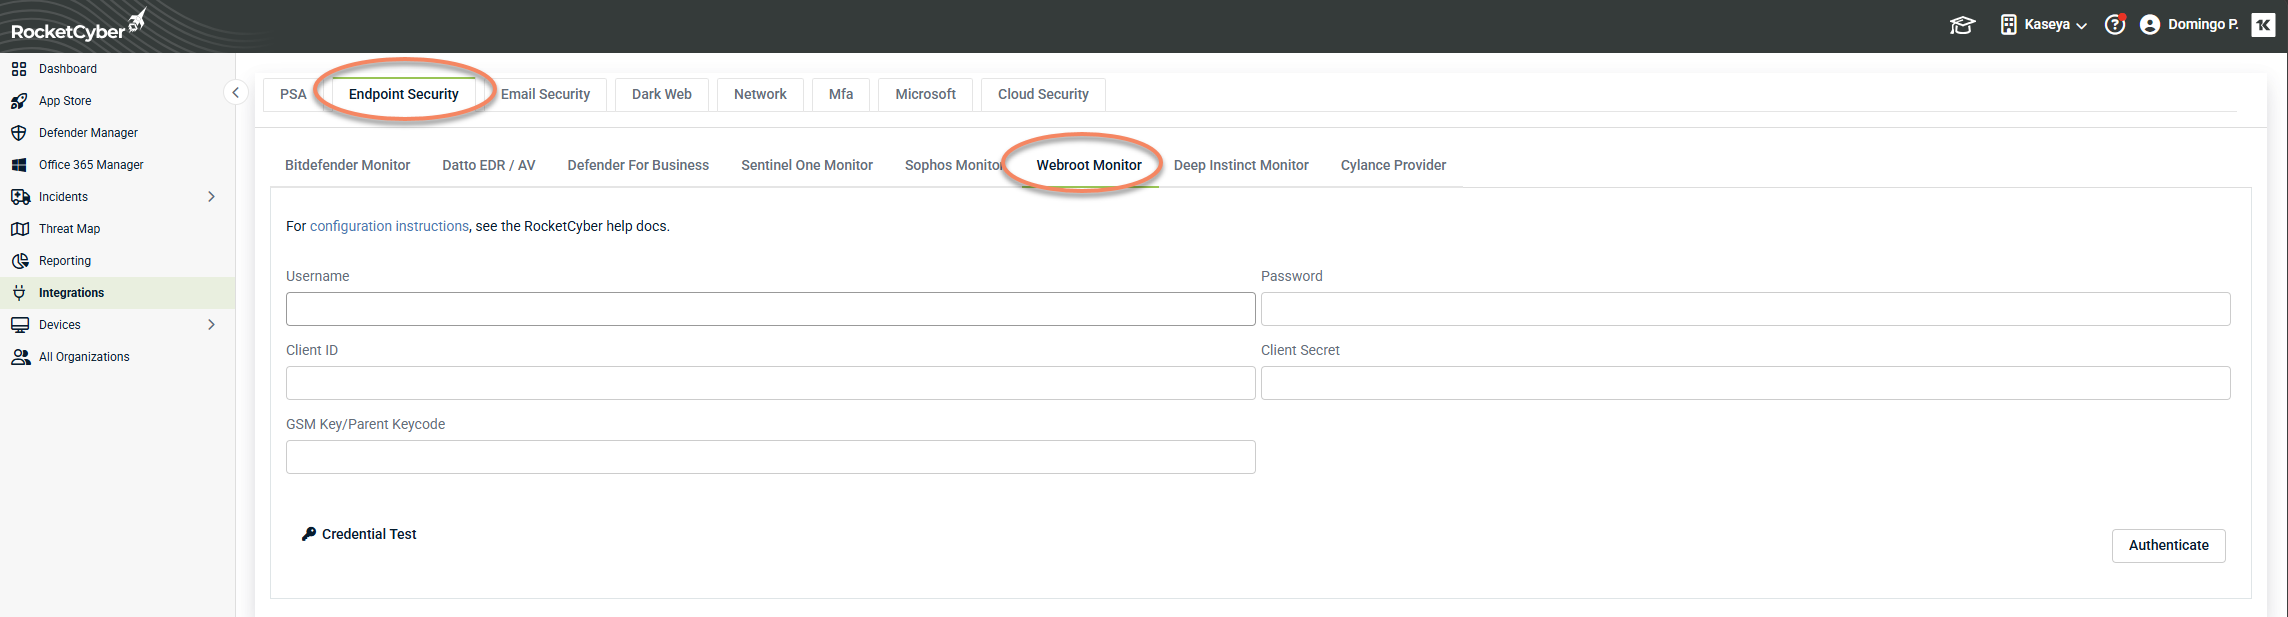Click the Defender Manager shield icon
This screenshot has height=617, width=2288.
coord(19,133)
